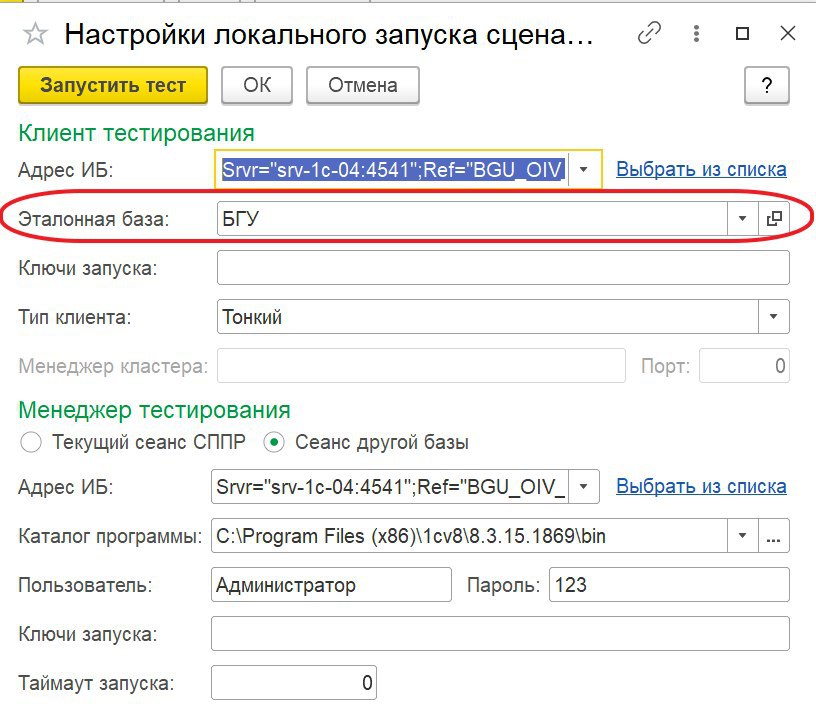The width and height of the screenshot is (816, 717).
Task: Open the three-dot more actions menu
Action: (x=696, y=34)
